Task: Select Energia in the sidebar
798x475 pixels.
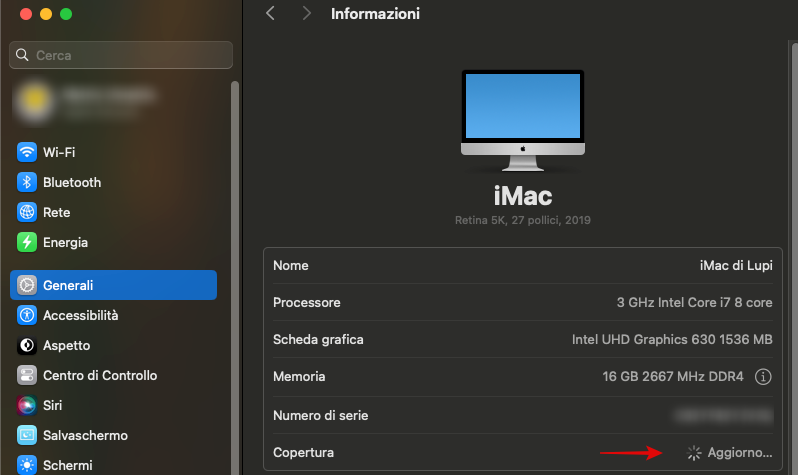Action: 113,242
